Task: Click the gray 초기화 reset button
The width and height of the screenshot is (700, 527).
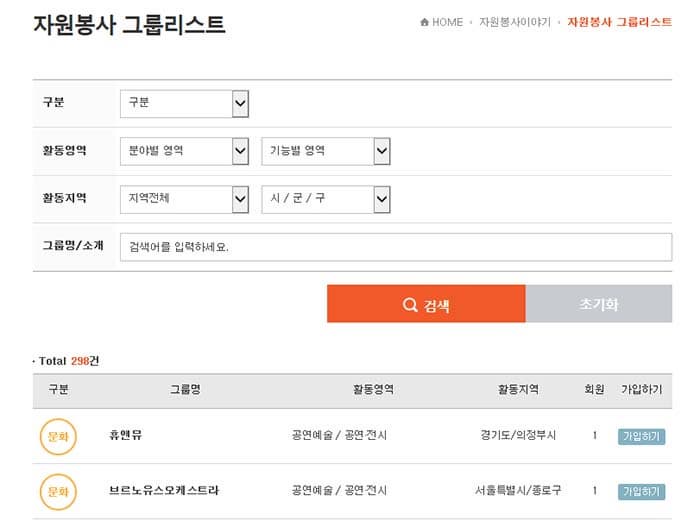Action: tap(599, 304)
